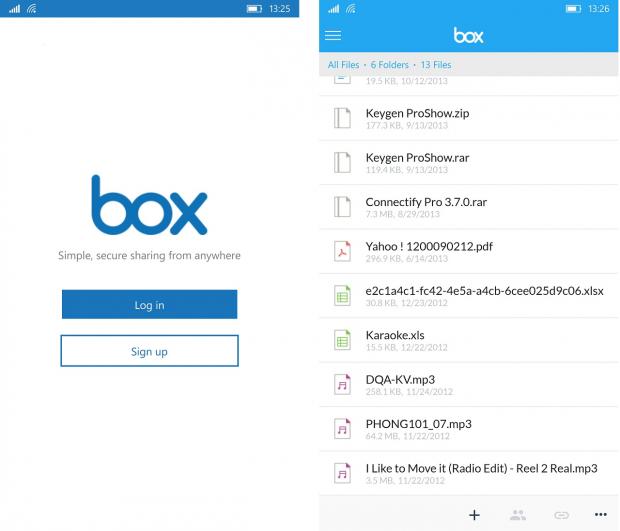The height and width of the screenshot is (531, 620).
Task: Open the three-dot more options menu
Action: coord(601,515)
